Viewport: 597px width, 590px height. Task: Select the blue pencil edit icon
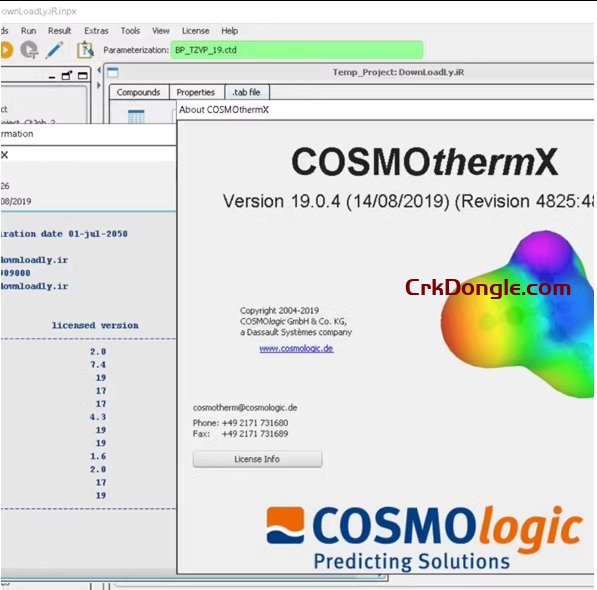tap(54, 50)
